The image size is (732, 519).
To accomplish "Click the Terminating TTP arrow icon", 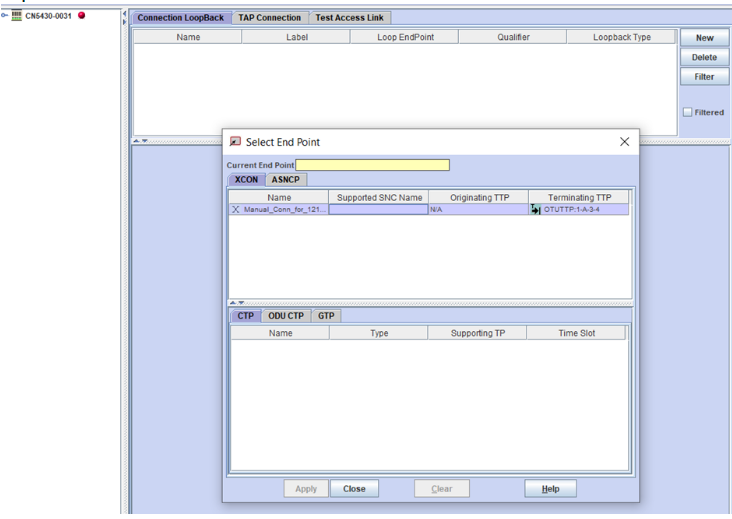I will tap(536, 210).
